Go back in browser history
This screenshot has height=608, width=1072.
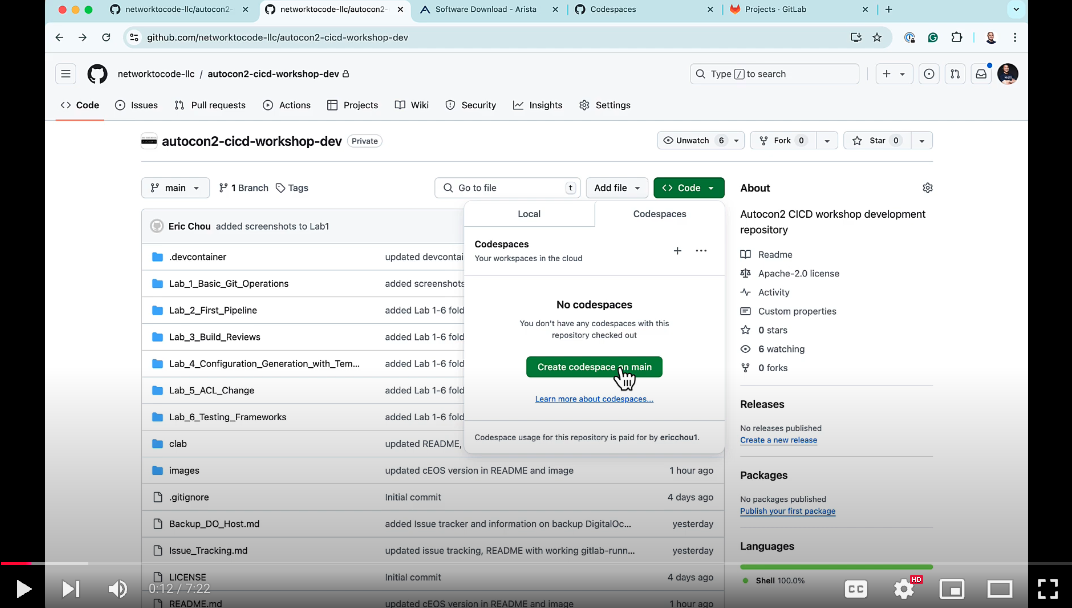tap(59, 38)
